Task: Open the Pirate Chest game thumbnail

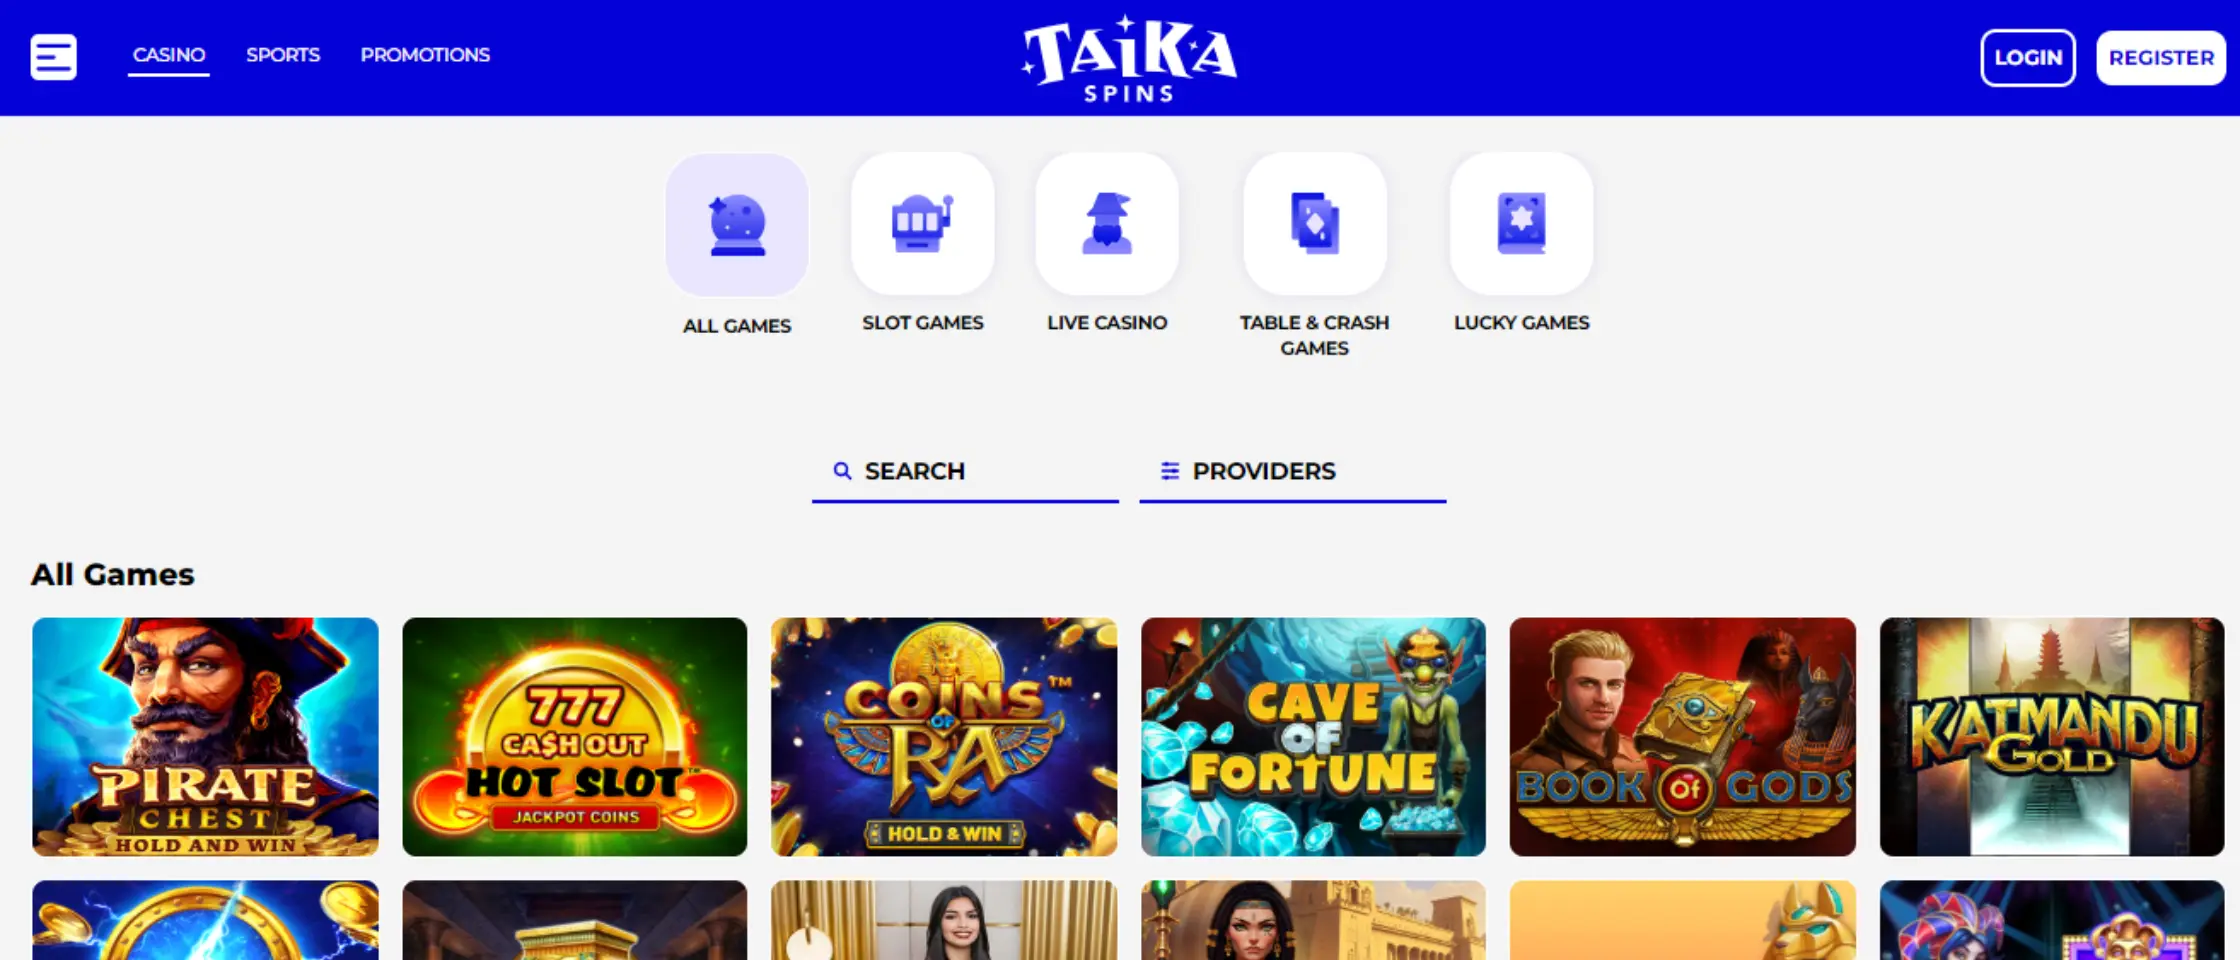Action: click(x=205, y=736)
